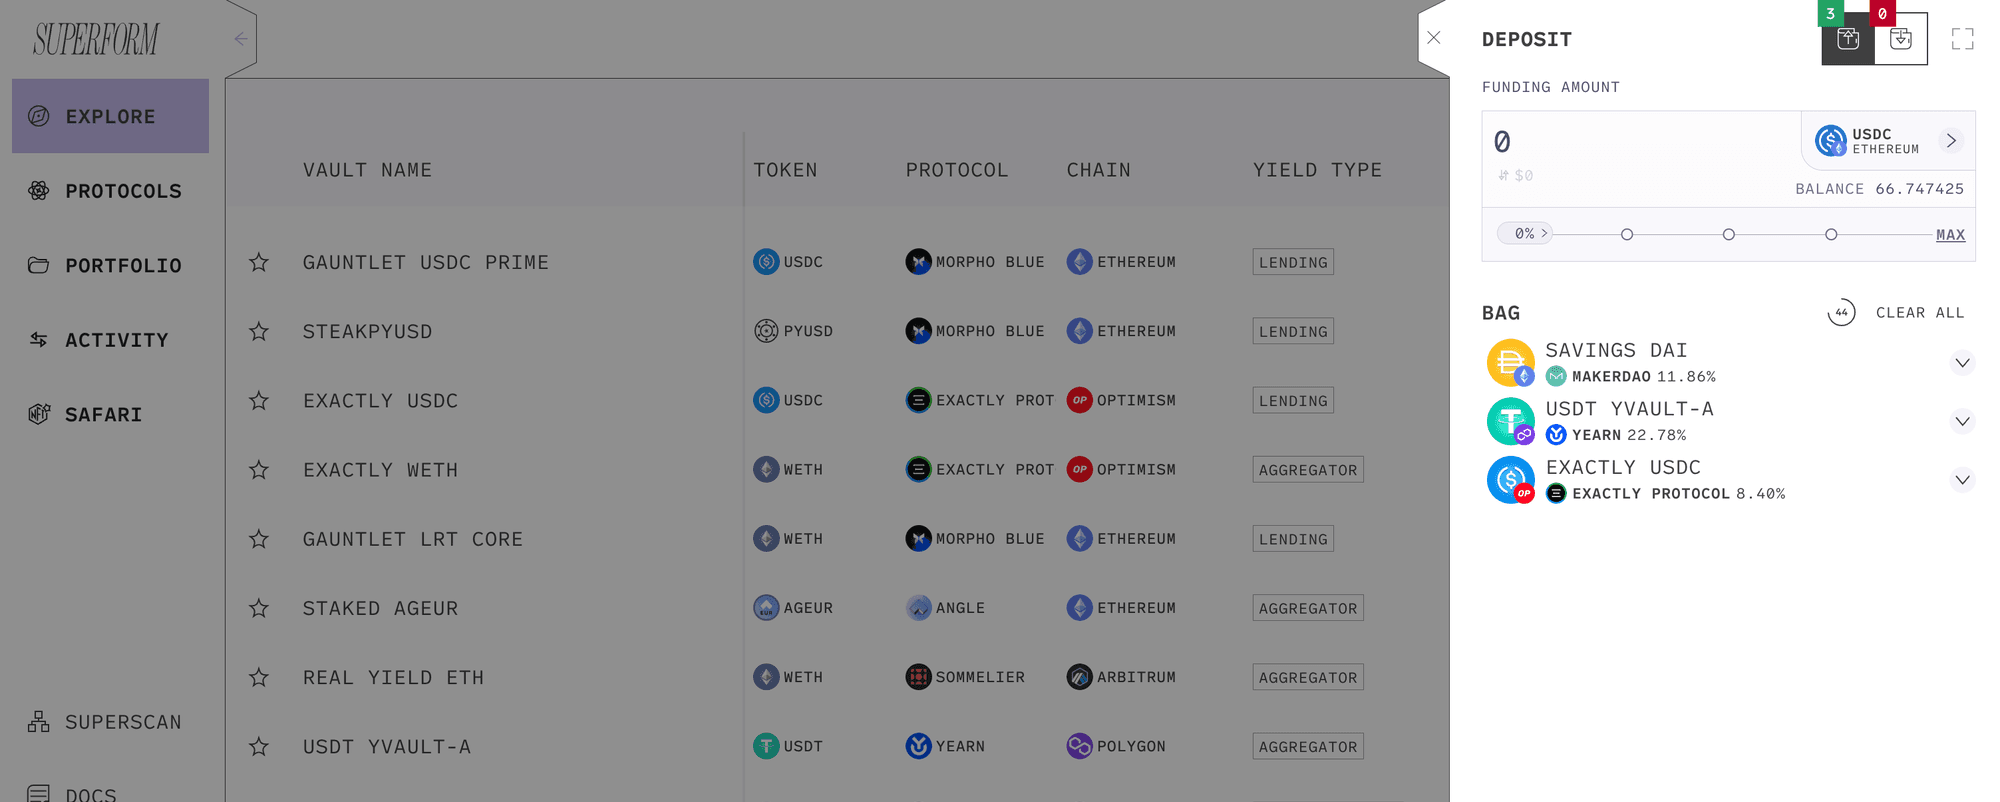Expand the USDT yVault-A bag item
This screenshot has height=802, width=2000.
point(1962,421)
